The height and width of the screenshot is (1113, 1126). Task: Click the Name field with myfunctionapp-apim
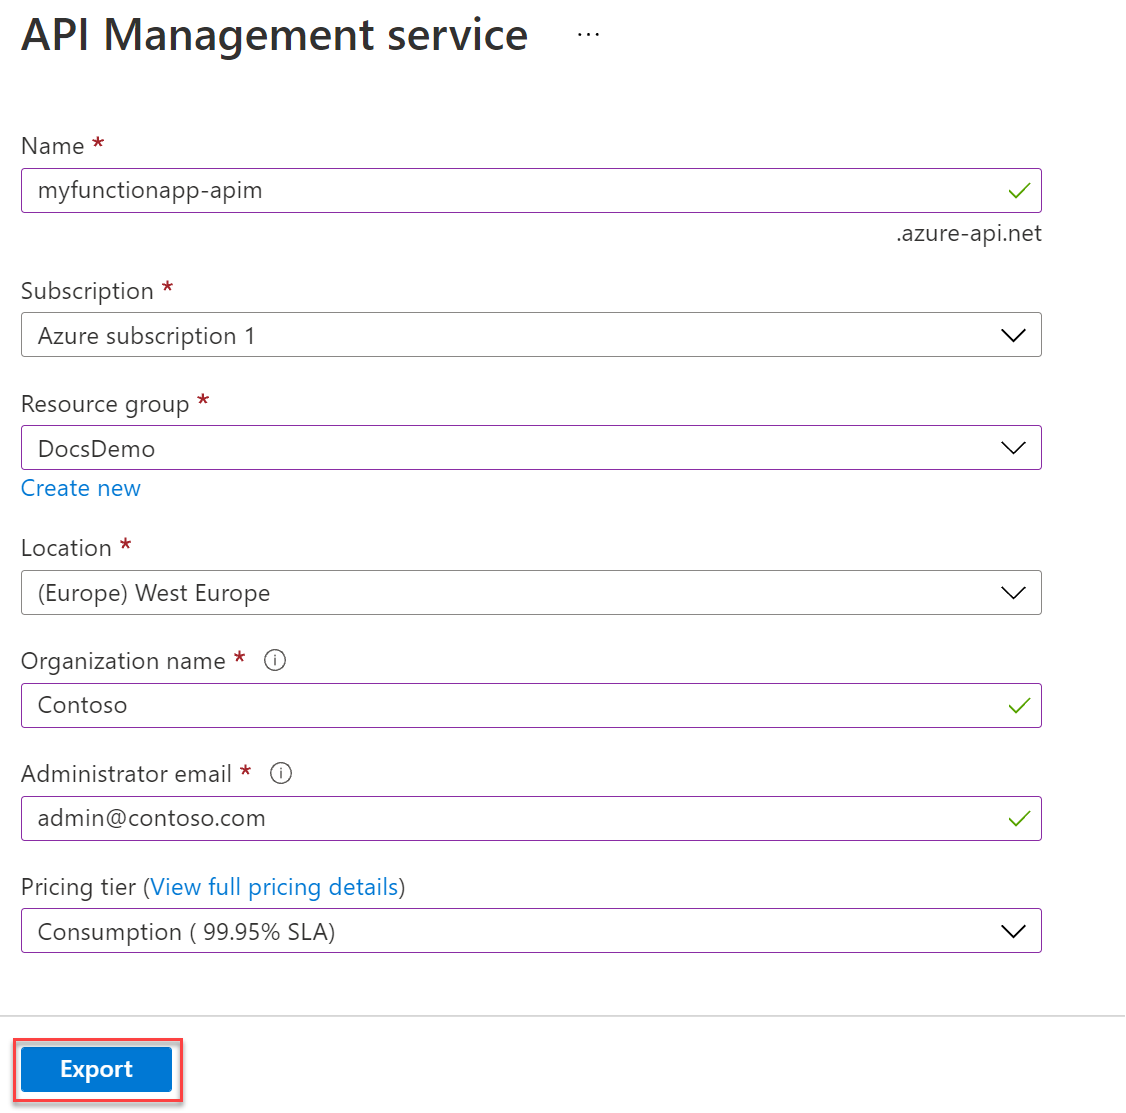[500, 190]
